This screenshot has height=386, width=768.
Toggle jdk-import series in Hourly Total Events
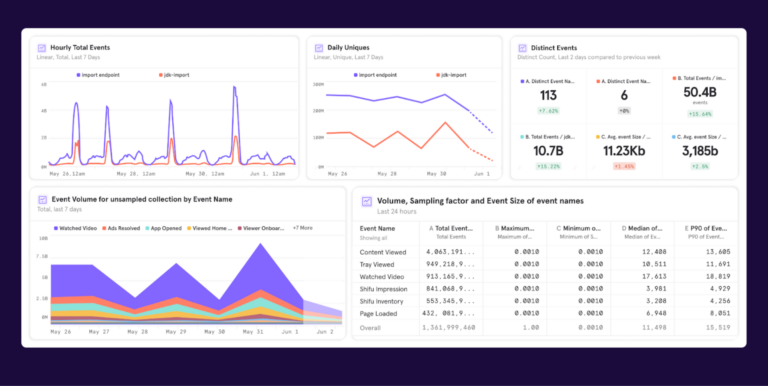click(174, 75)
